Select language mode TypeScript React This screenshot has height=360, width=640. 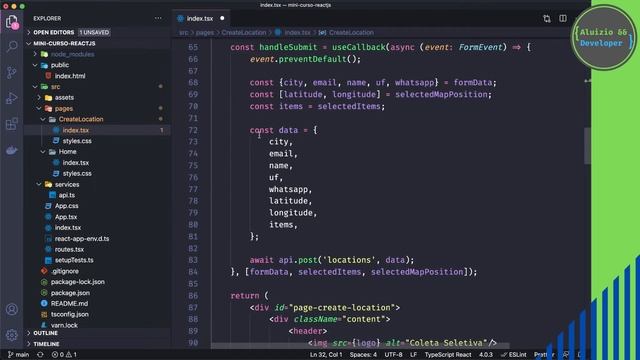[448, 355]
